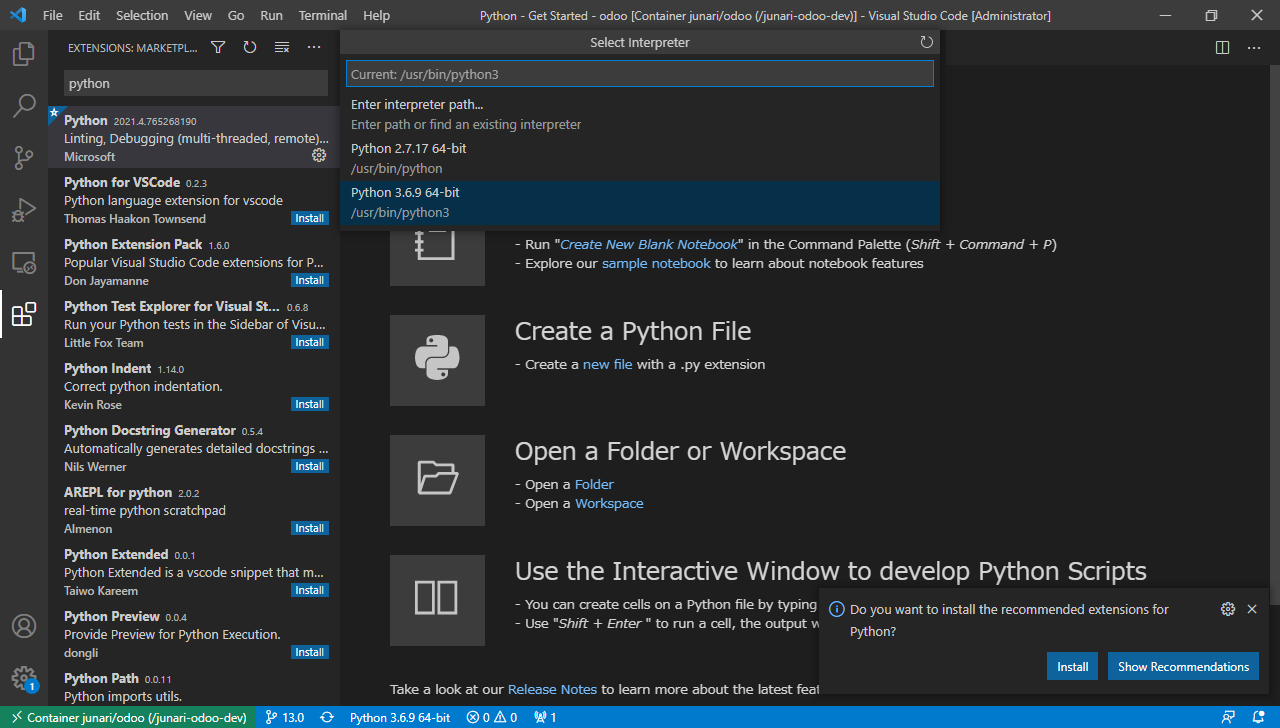Open the Explorer view in activity bar

tap(24, 54)
